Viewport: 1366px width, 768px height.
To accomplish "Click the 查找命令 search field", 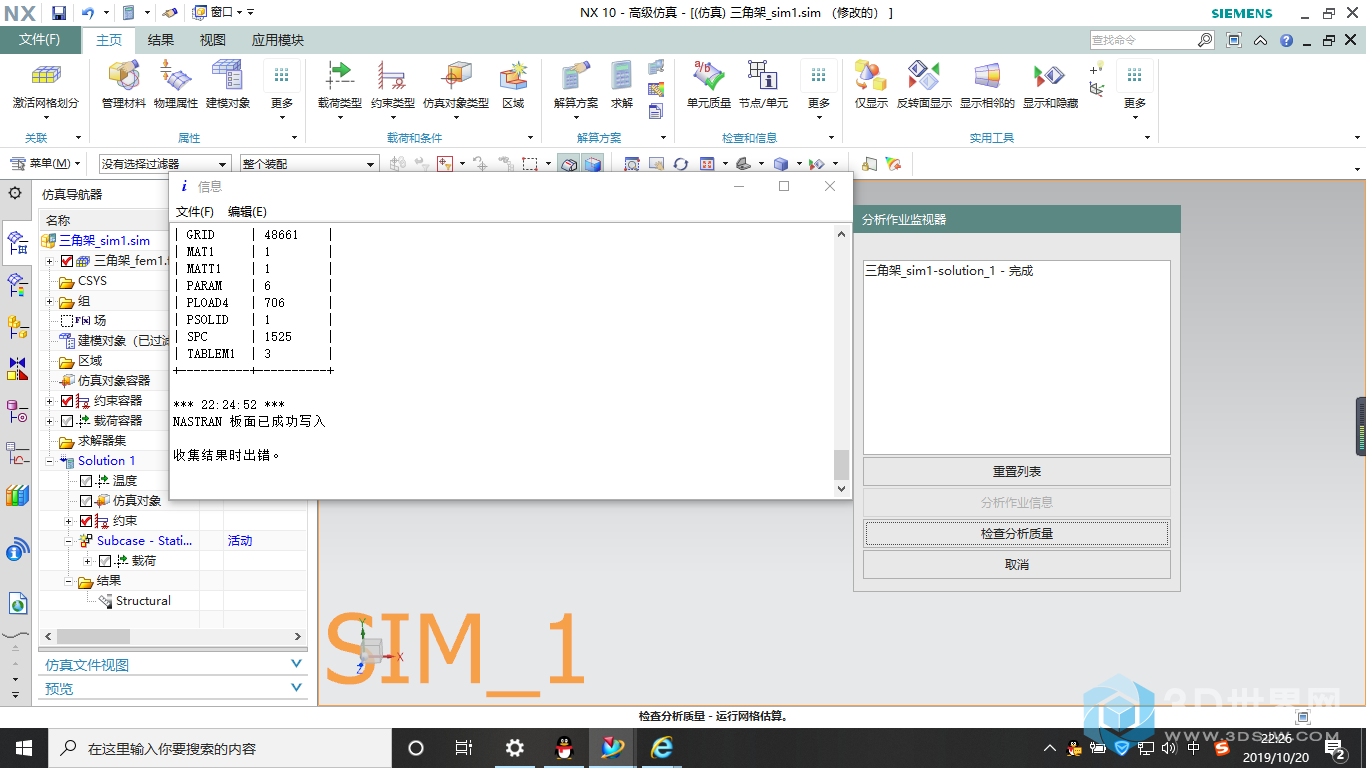I will [1143, 40].
